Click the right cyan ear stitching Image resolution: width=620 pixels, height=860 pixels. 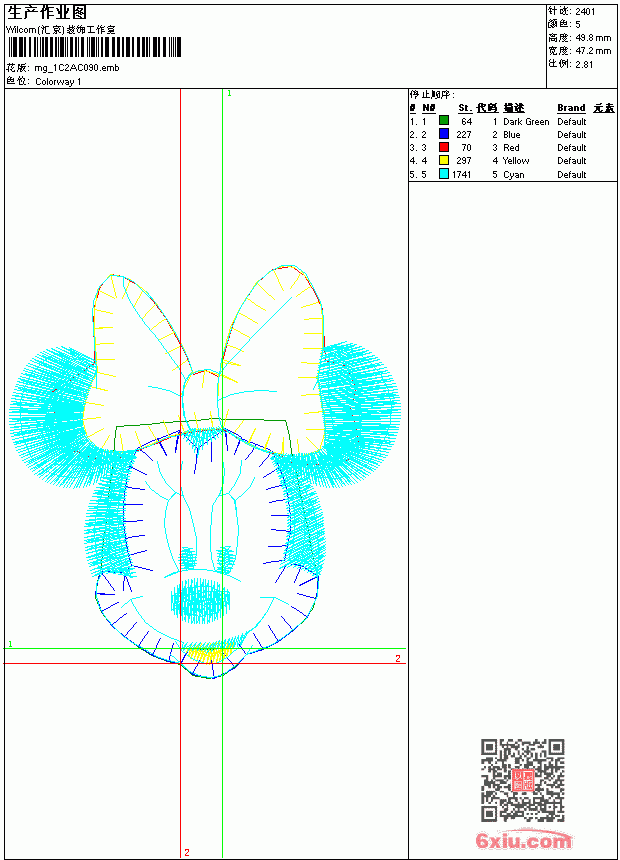359,415
